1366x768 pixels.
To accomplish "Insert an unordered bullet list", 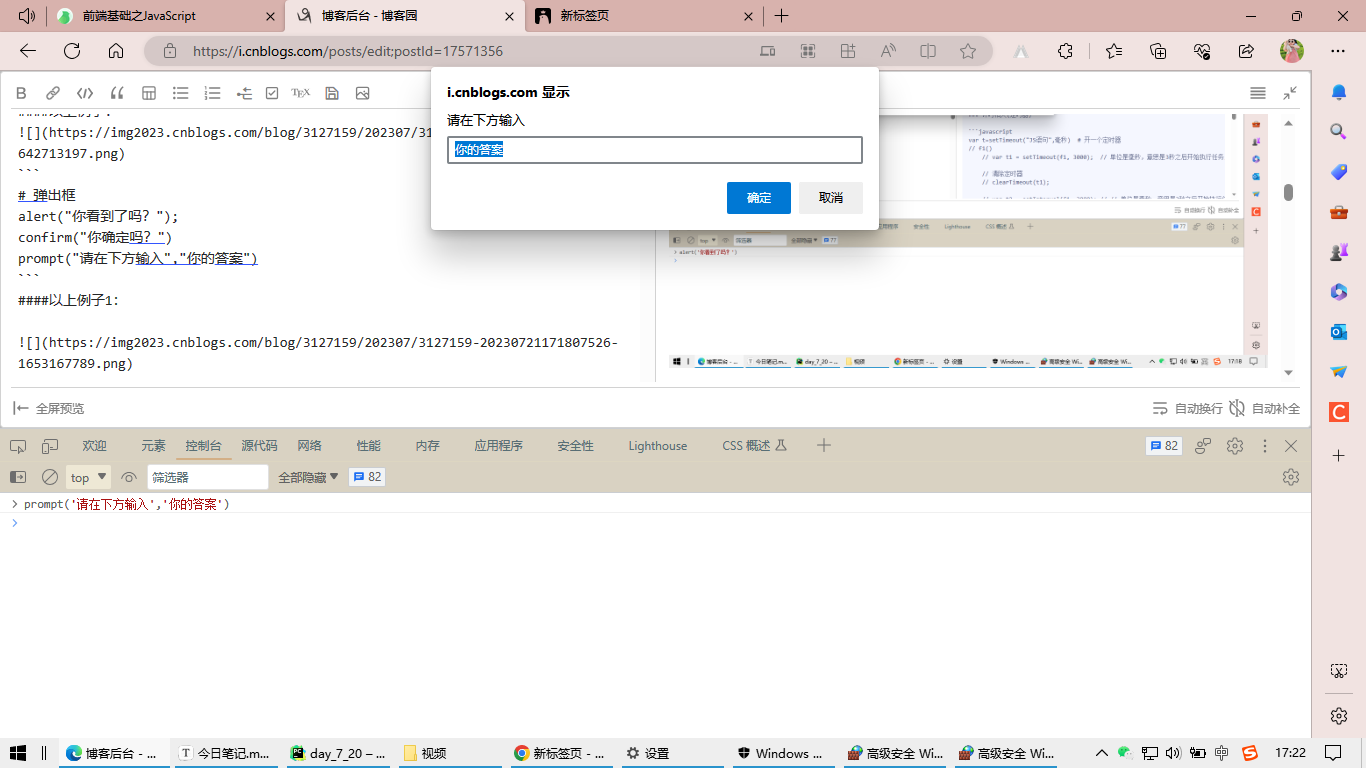I will (181, 93).
